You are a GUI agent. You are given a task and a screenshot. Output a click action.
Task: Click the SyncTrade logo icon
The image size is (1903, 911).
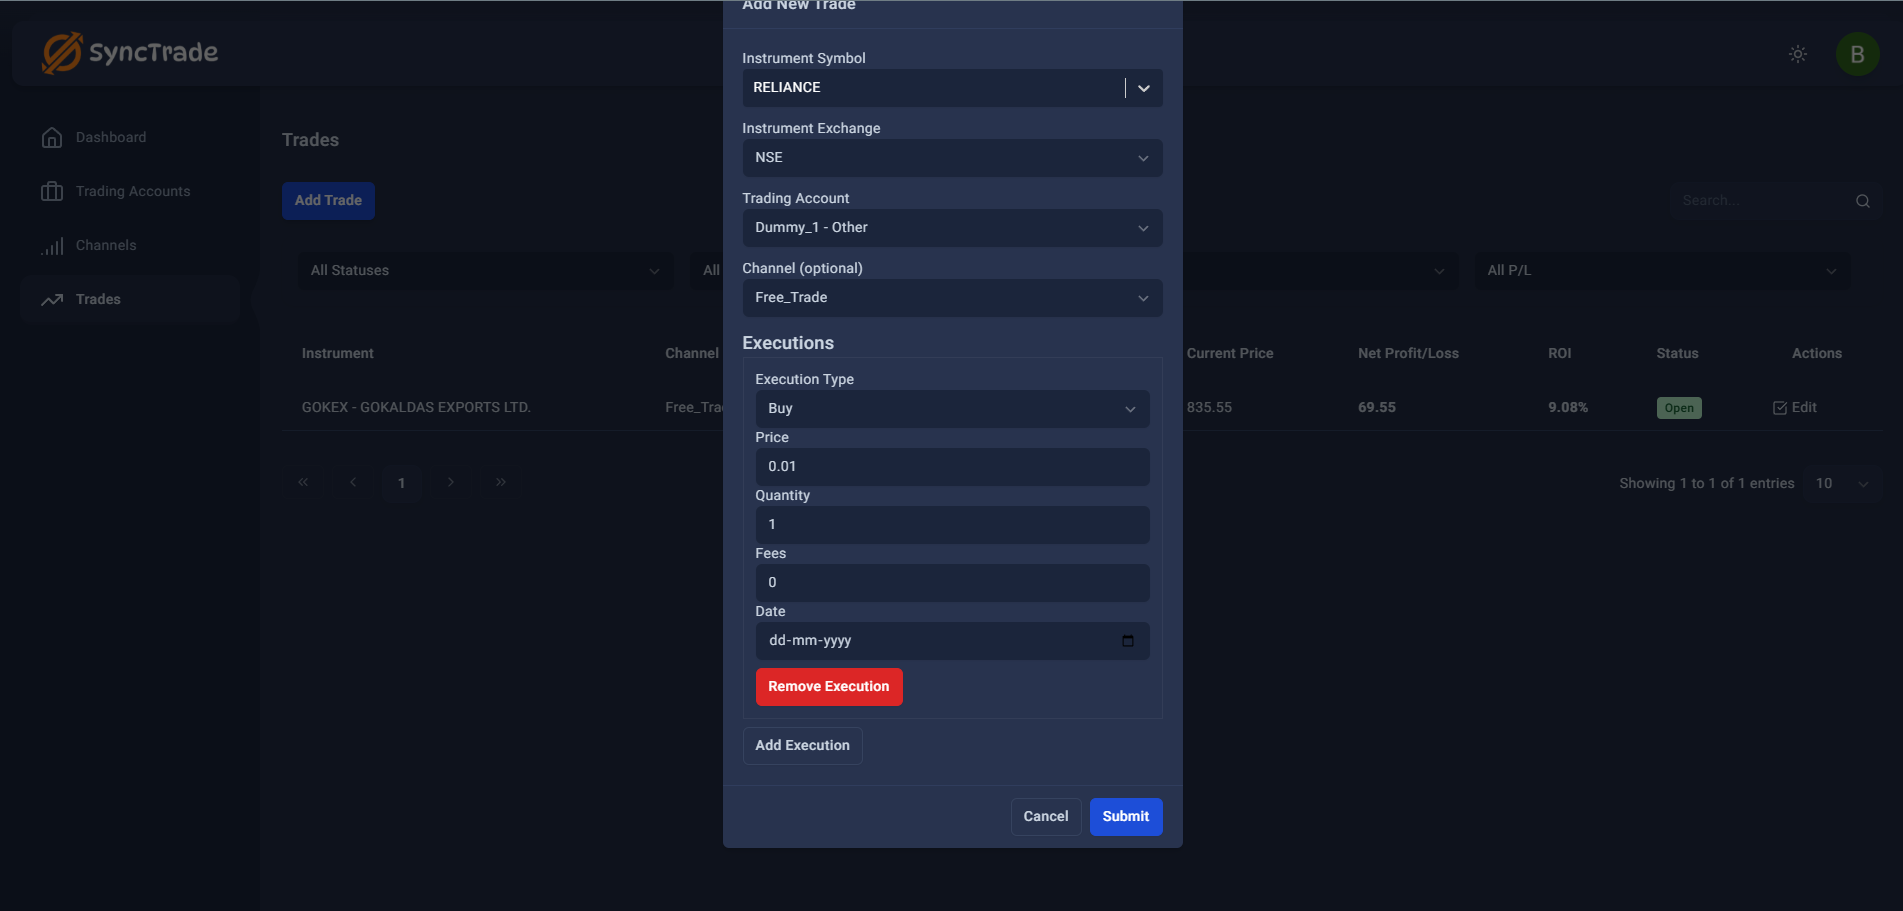[62, 53]
